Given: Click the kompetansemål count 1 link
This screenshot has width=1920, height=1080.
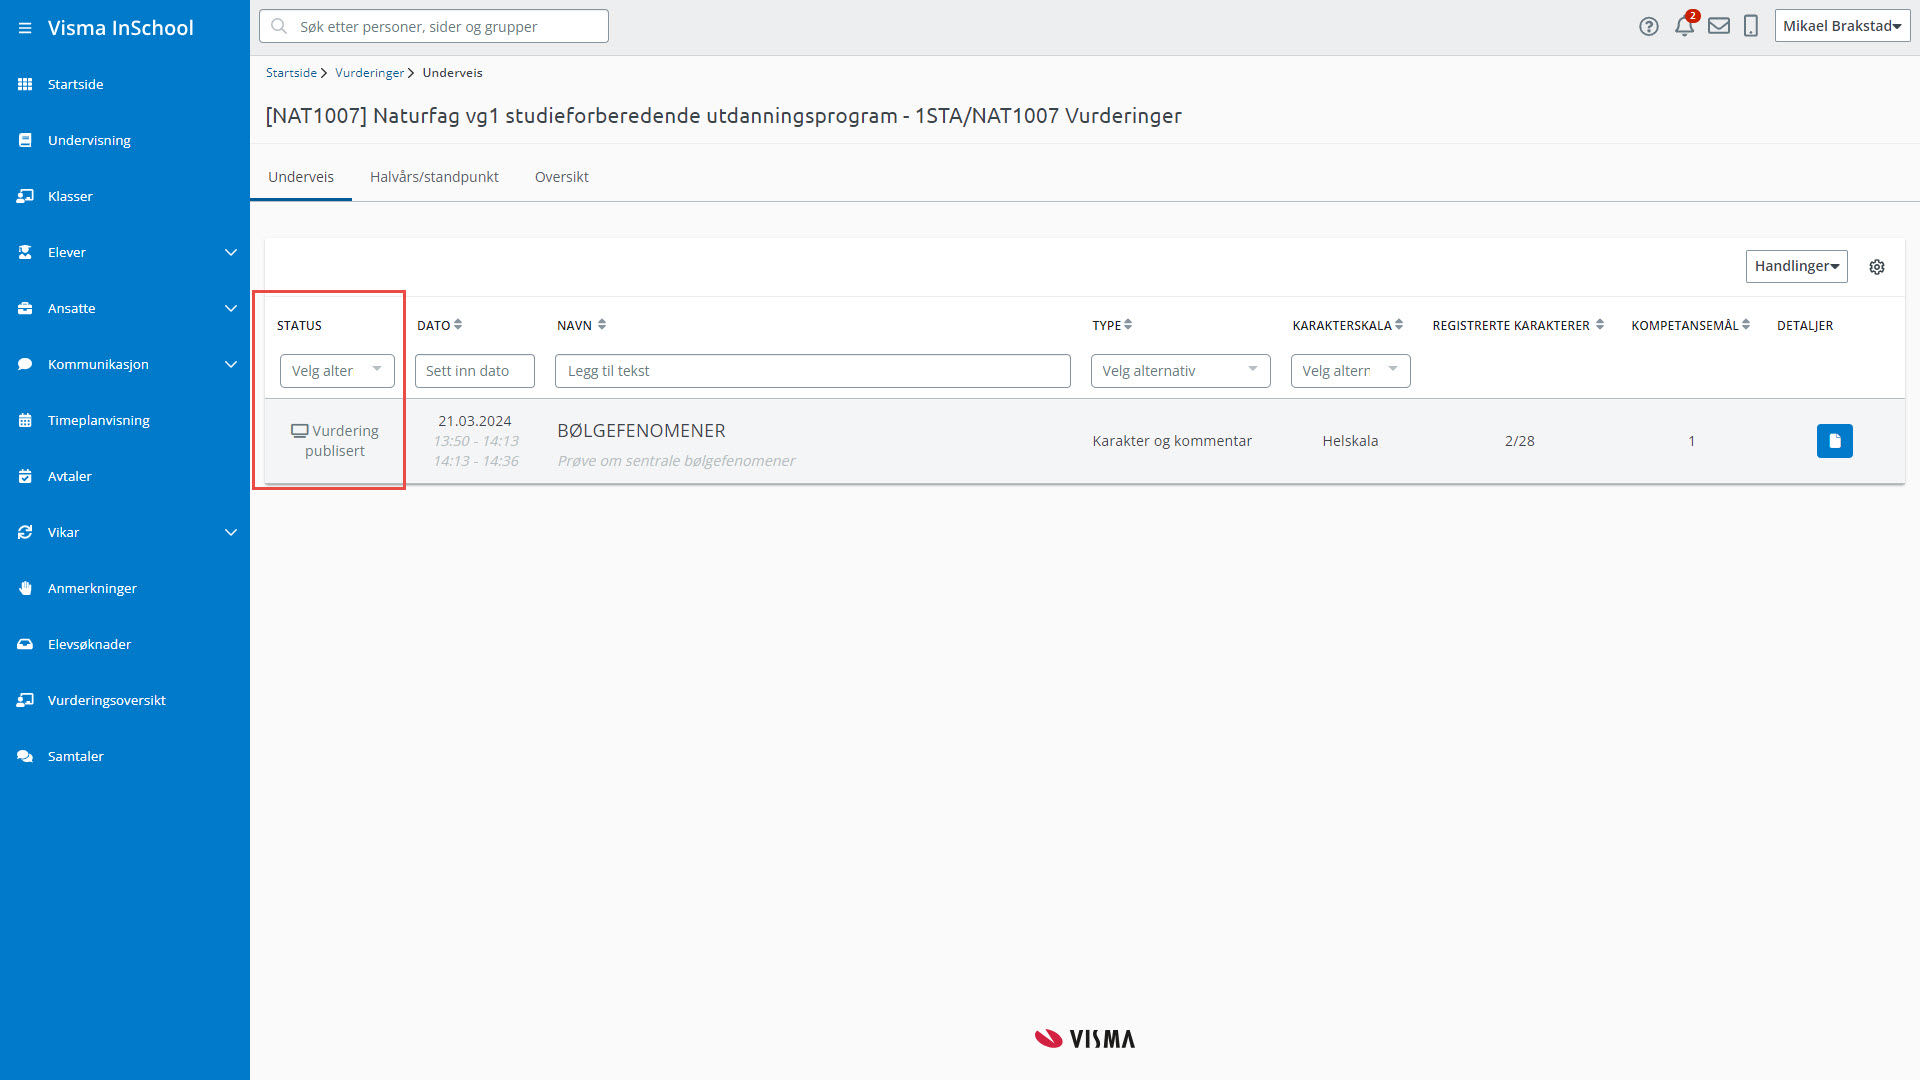Looking at the screenshot, I should [1691, 441].
